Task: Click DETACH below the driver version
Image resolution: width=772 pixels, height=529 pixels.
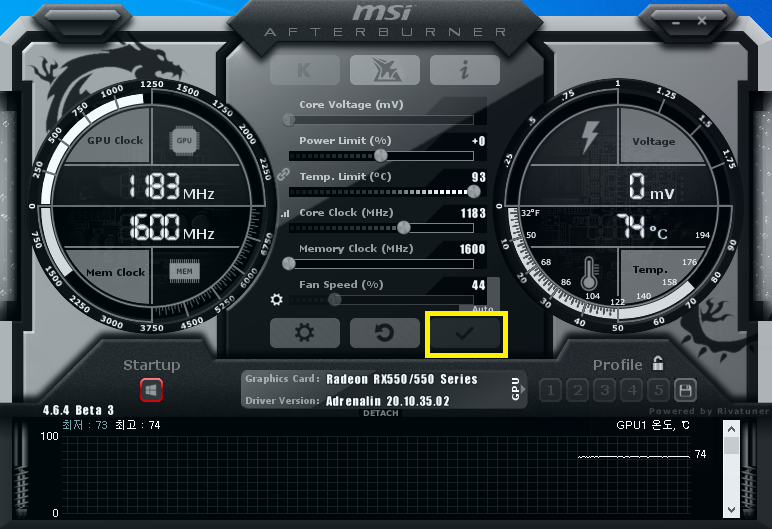Action: tap(381, 413)
